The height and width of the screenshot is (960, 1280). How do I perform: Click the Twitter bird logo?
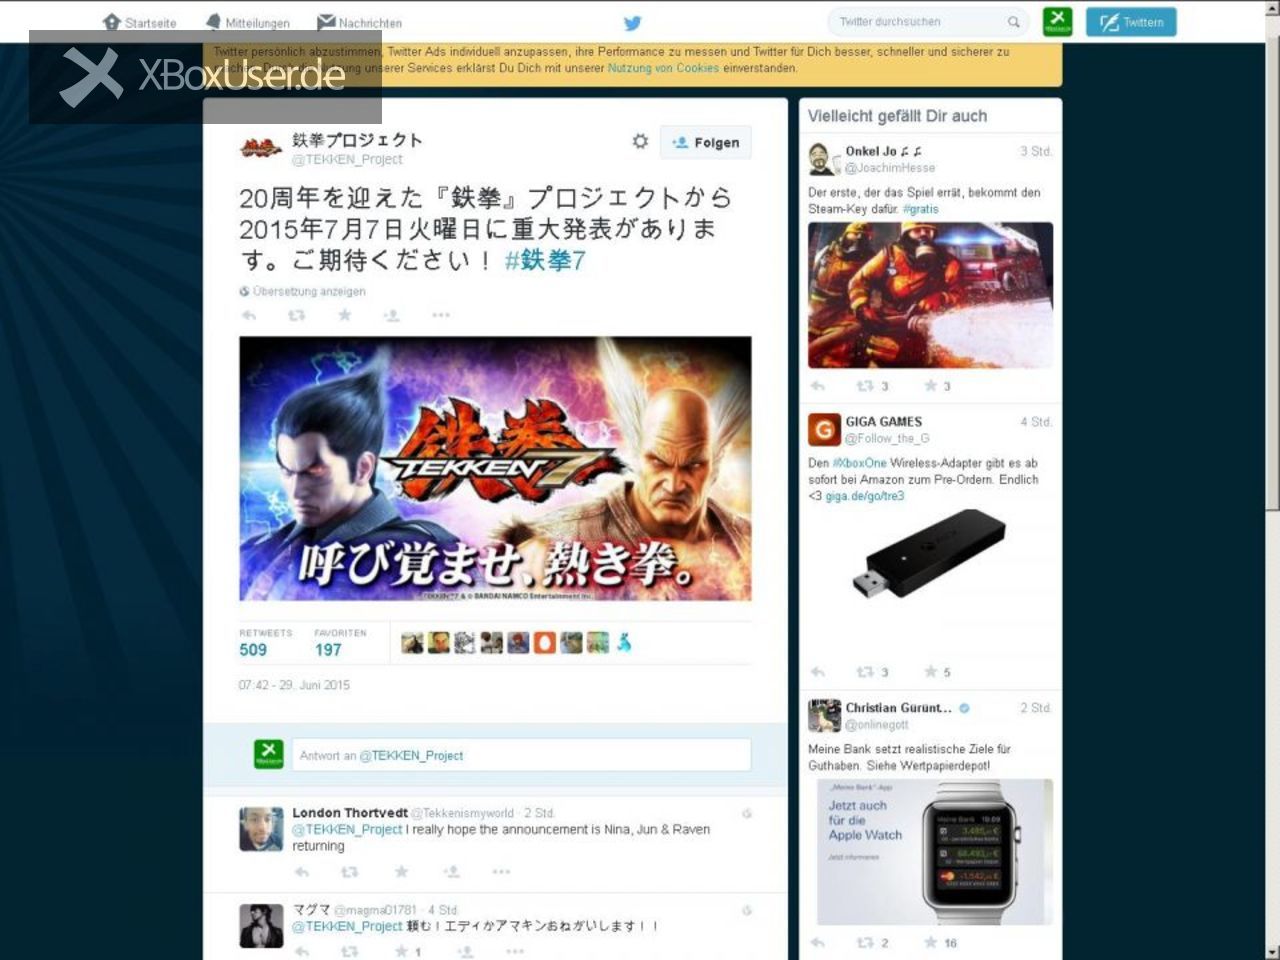(x=632, y=23)
